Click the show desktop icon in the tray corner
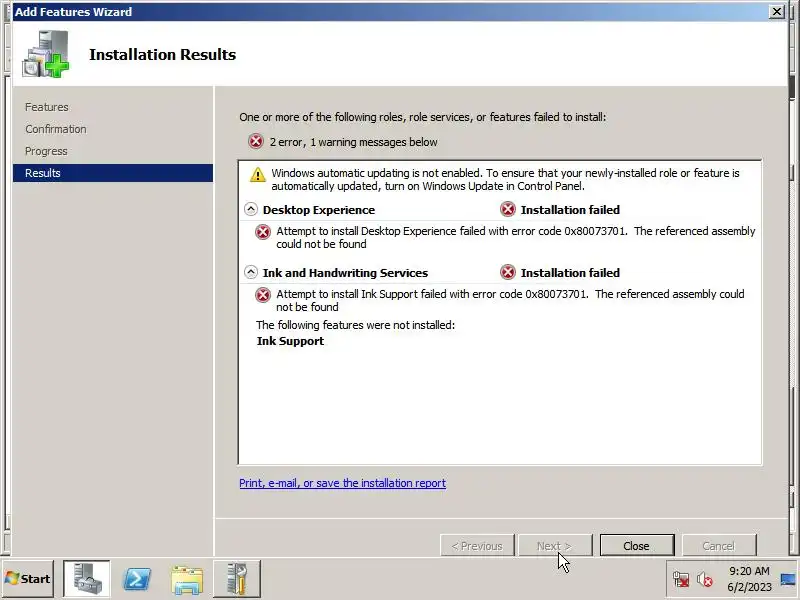Screen dimensions: 800x600 tap(788, 579)
